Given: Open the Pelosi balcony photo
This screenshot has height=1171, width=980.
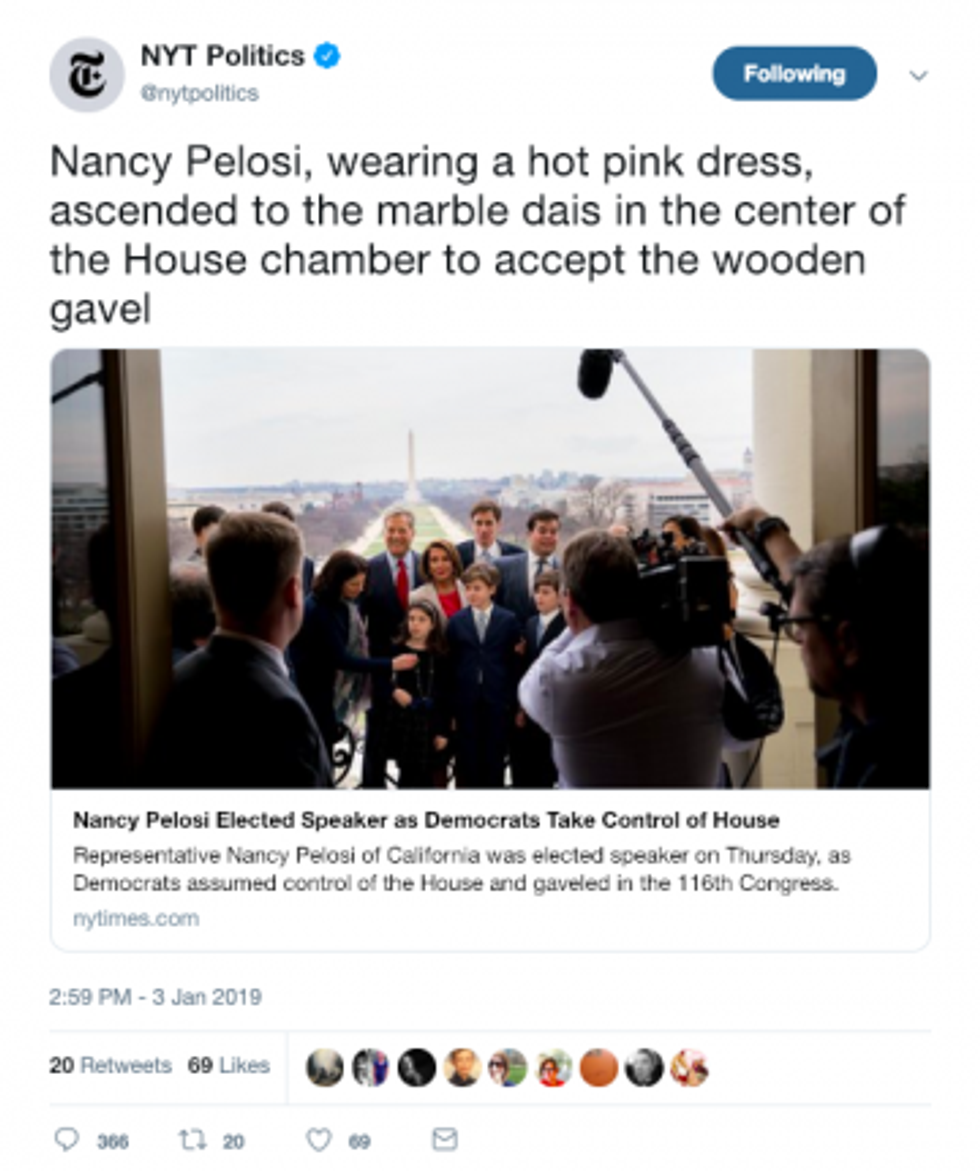Looking at the screenshot, I should pyautogui.click(x=490, y=568).
